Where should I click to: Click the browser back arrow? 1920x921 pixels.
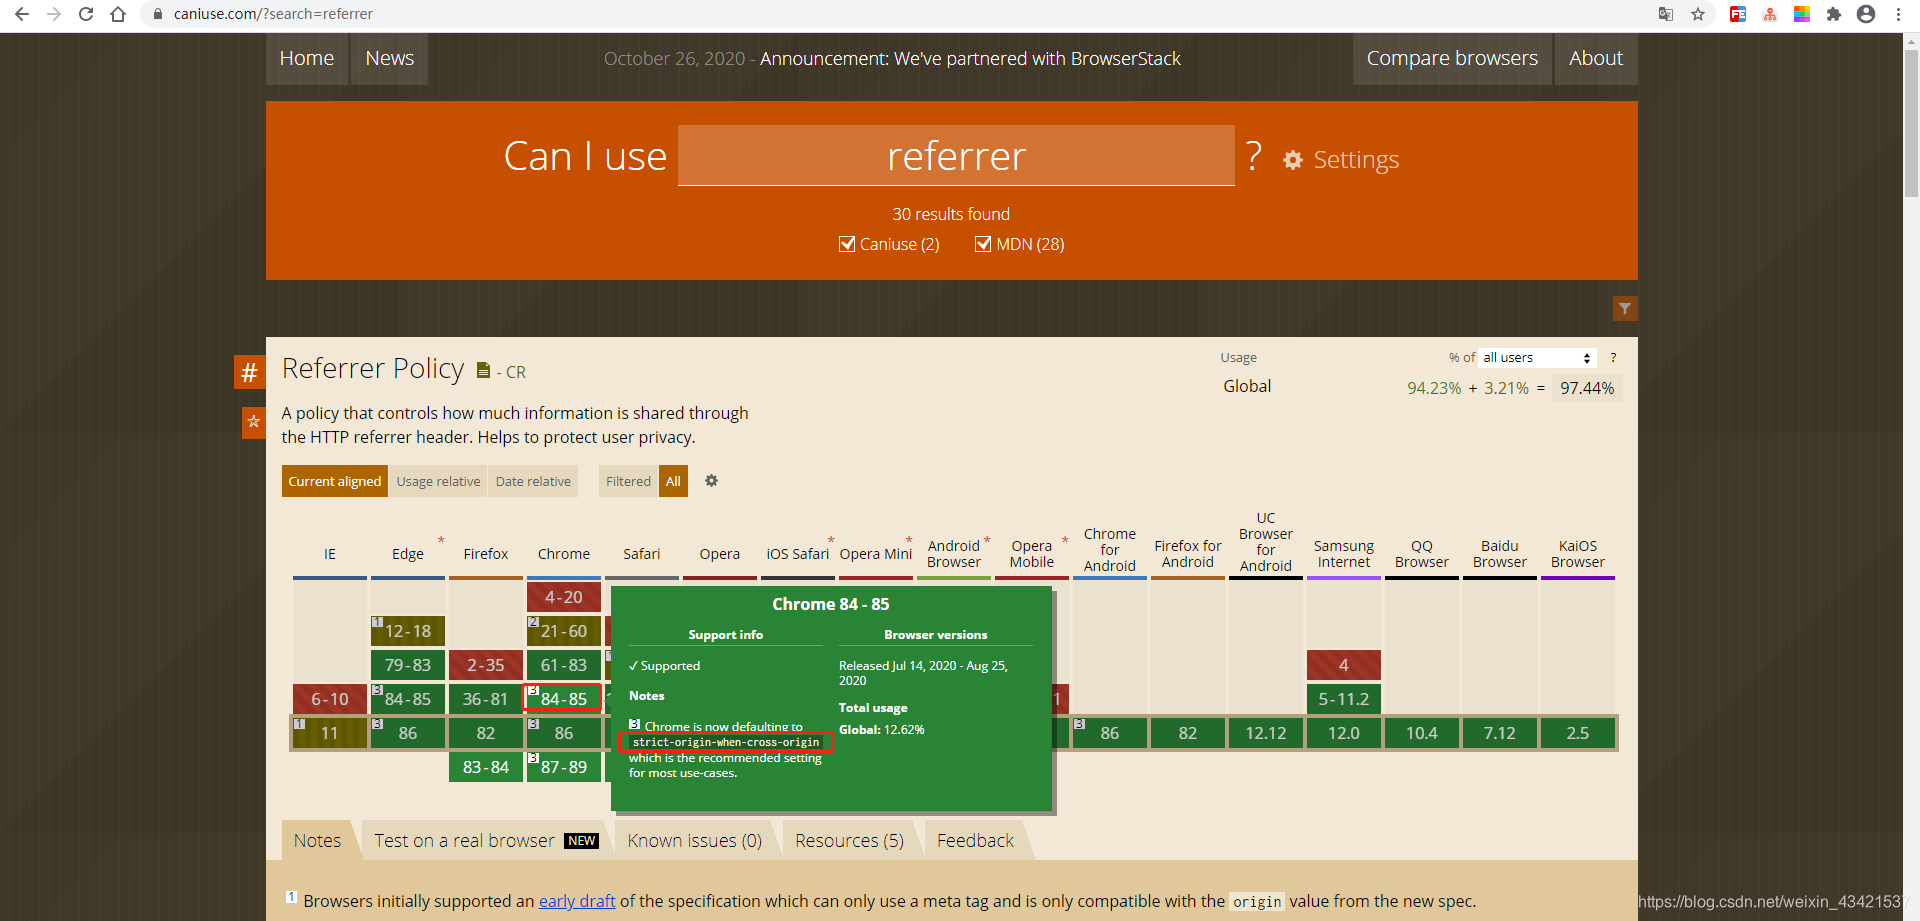[x=21, y=14]
